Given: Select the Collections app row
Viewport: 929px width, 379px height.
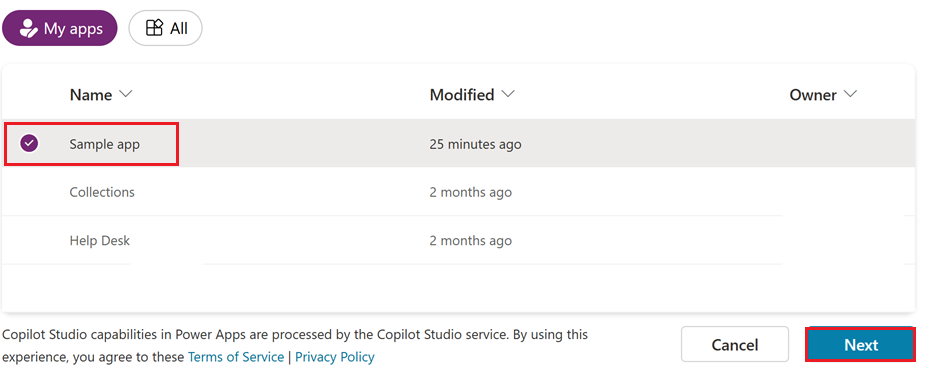Looking at the screenshot, I should (459, 192).
